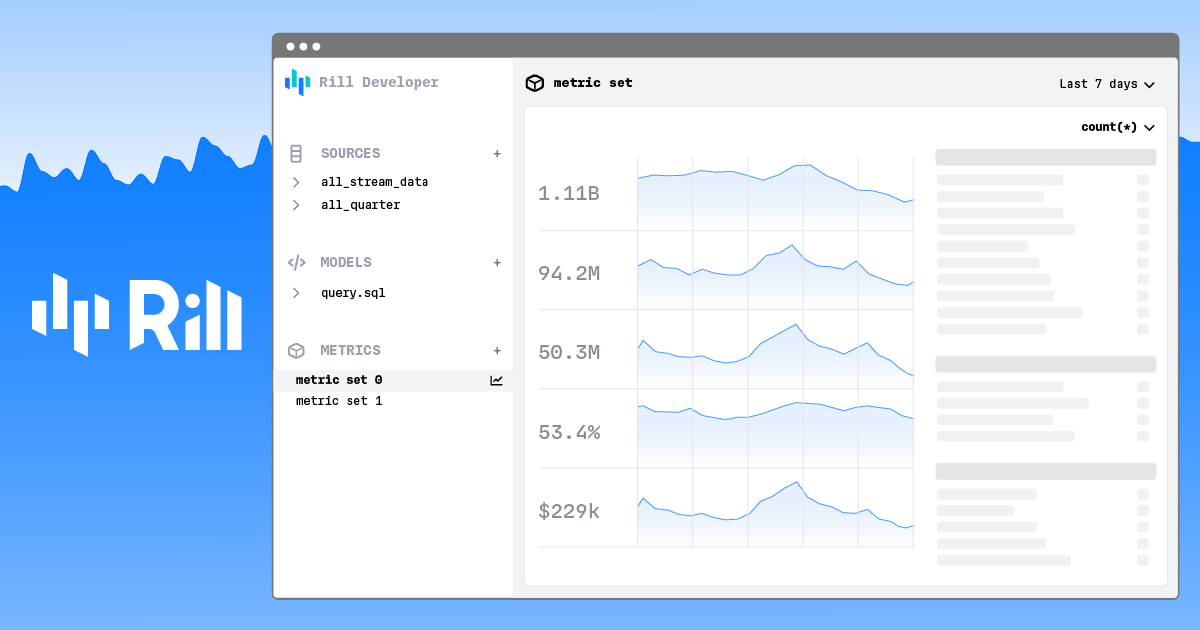1200x630 pixels.
Task: Add a new metric set via plus icon
Action: [497, 350]
